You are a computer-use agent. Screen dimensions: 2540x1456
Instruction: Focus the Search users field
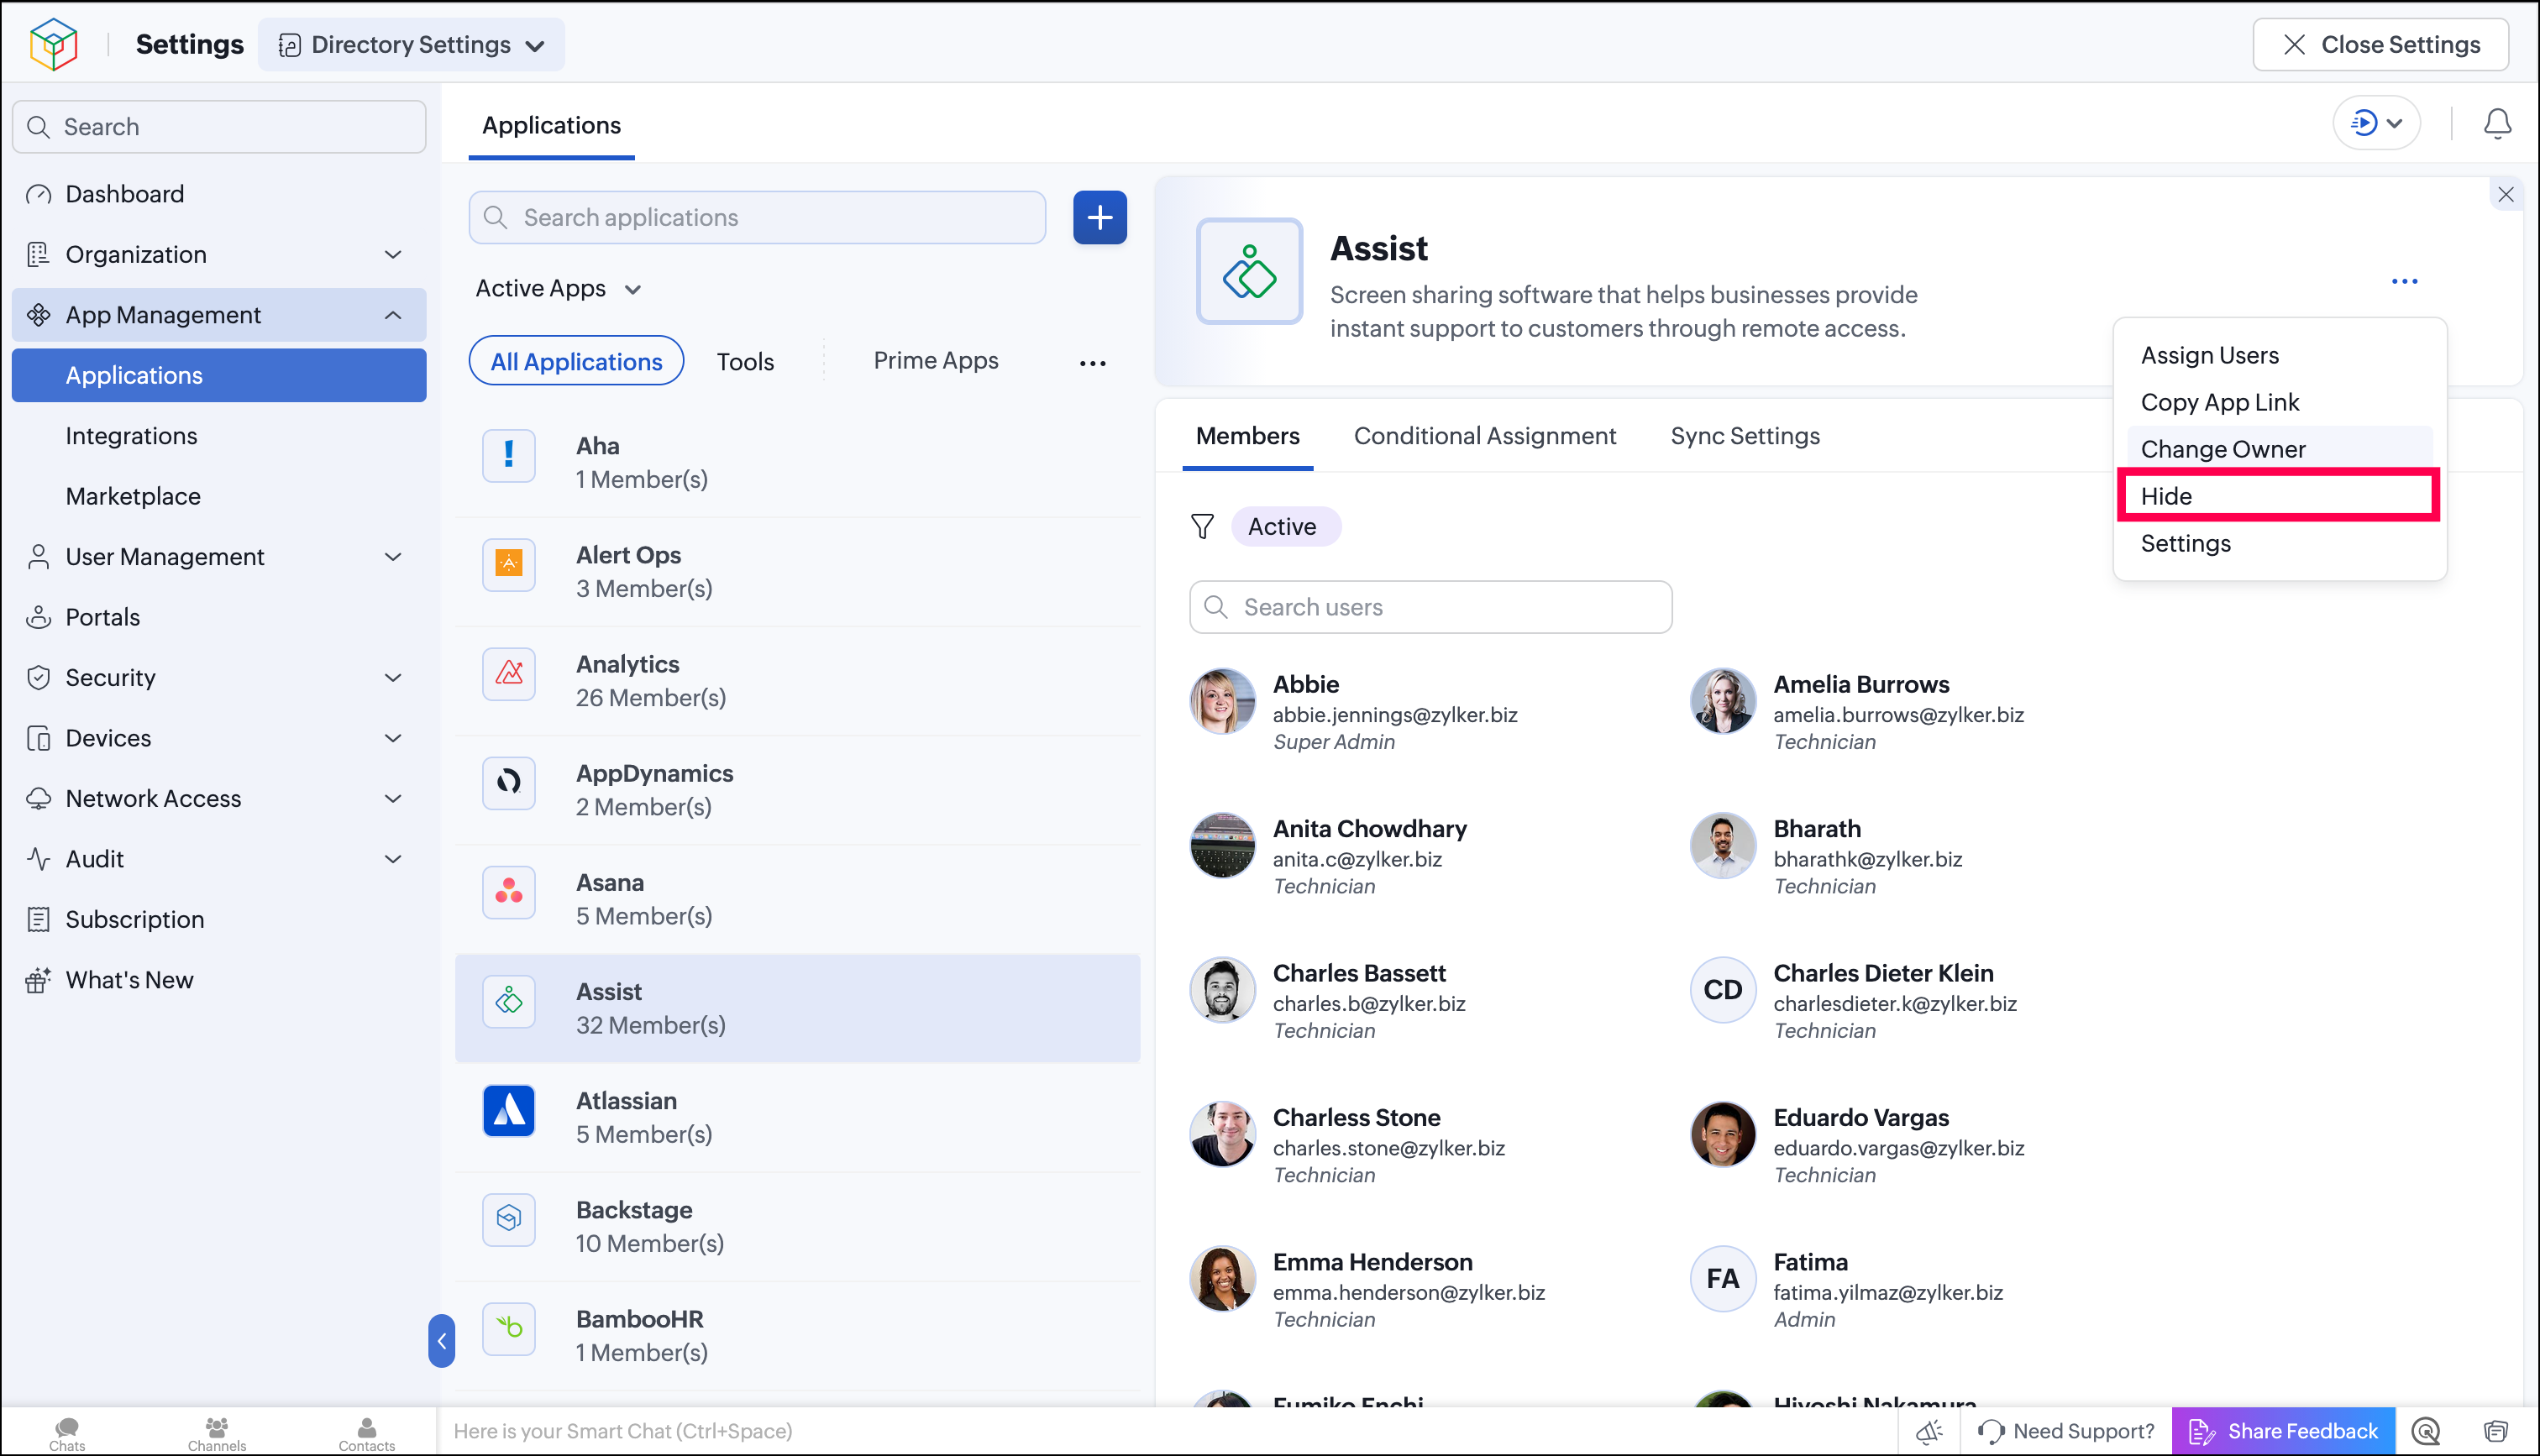pos(1430,607)
